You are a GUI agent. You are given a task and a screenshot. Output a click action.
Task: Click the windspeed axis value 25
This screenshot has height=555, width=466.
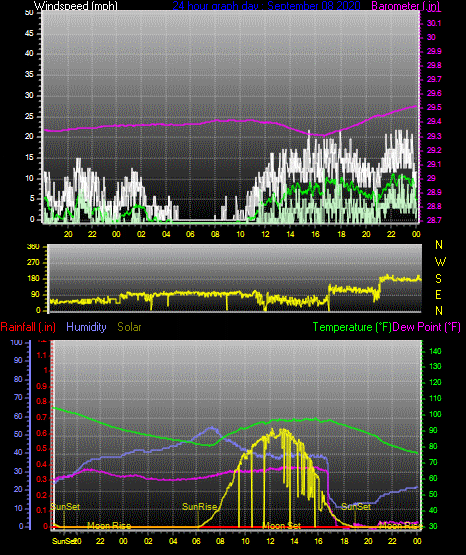pyautogui.click(x=29, y=116)
